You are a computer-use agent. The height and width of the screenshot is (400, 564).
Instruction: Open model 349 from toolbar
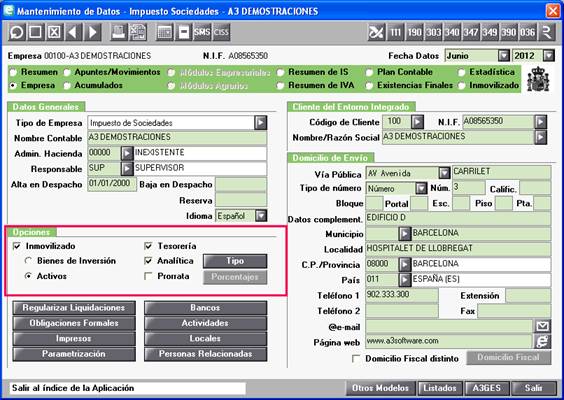pos(490,32)
